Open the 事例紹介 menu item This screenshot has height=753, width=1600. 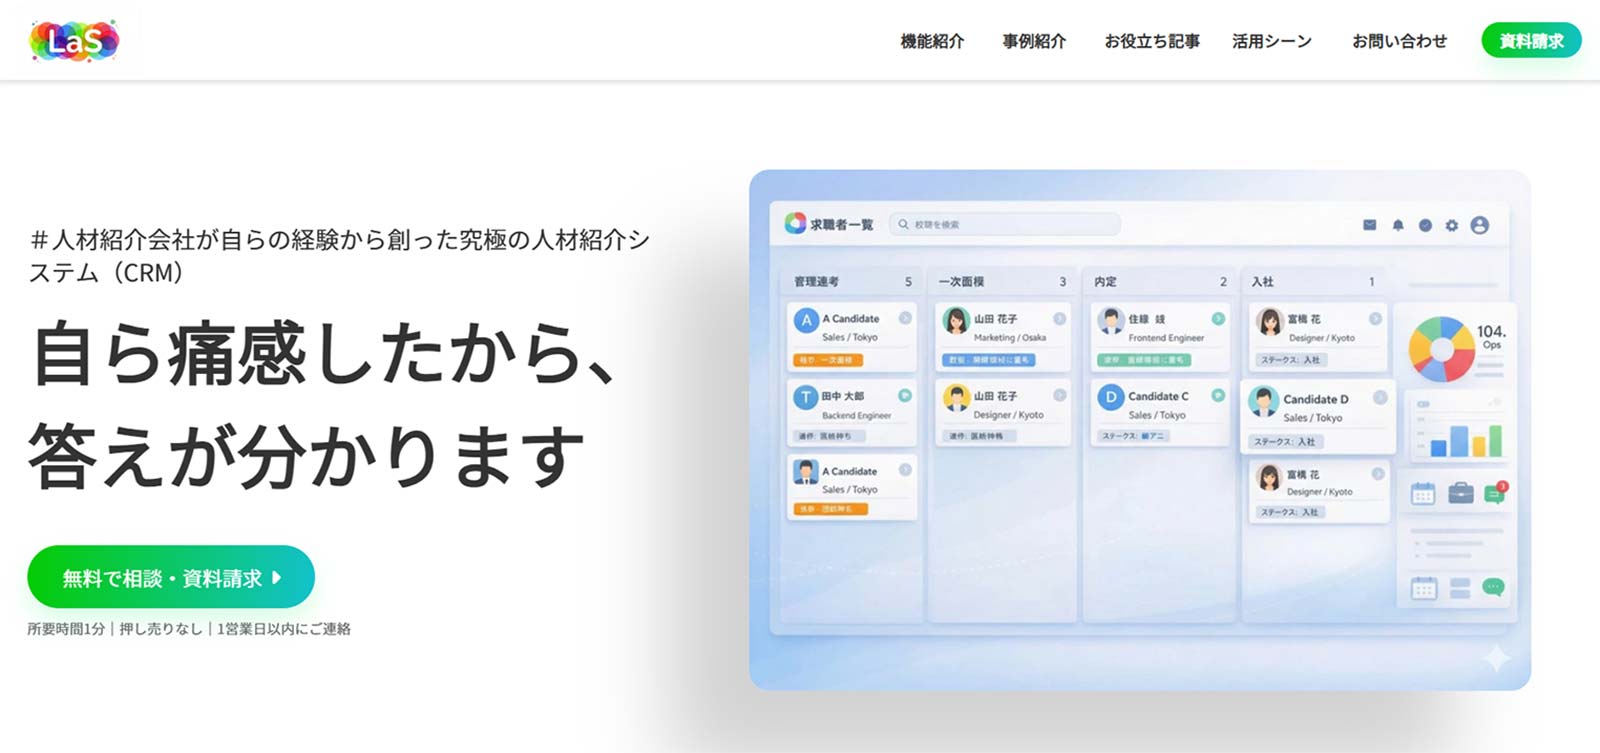[x=1034, y=41]
